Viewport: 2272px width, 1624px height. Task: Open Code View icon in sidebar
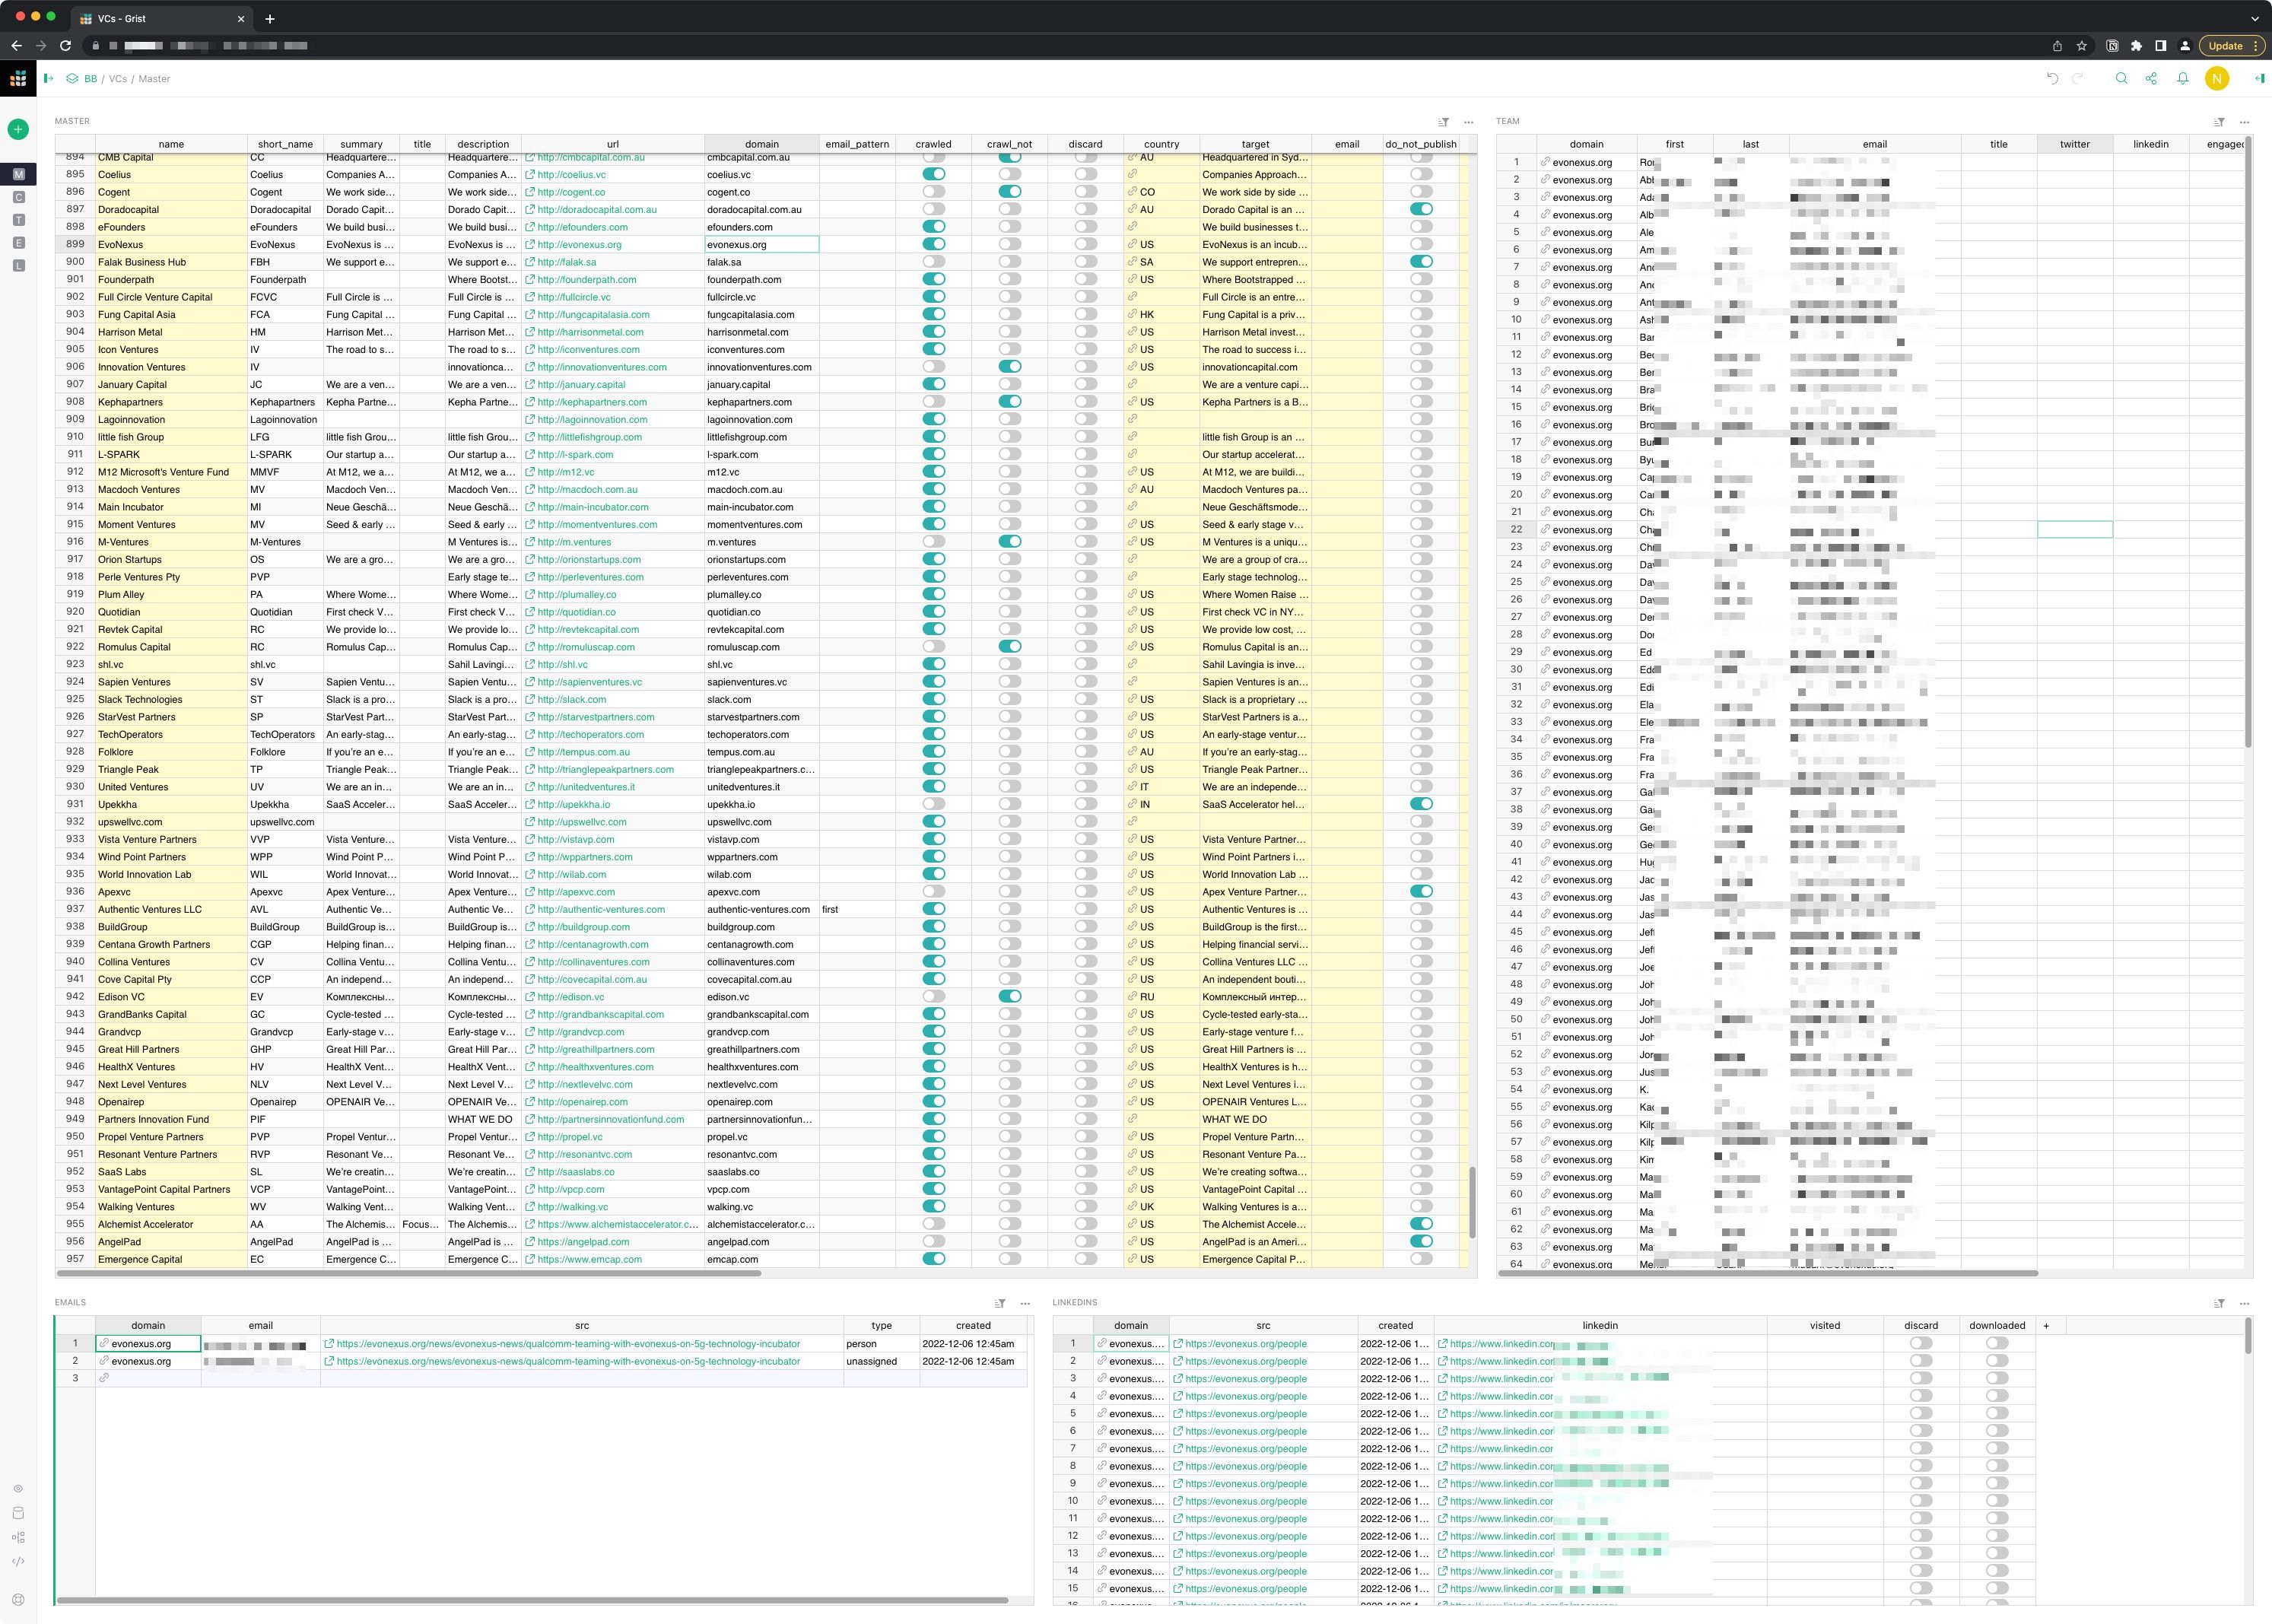(x=18, y=1561)
